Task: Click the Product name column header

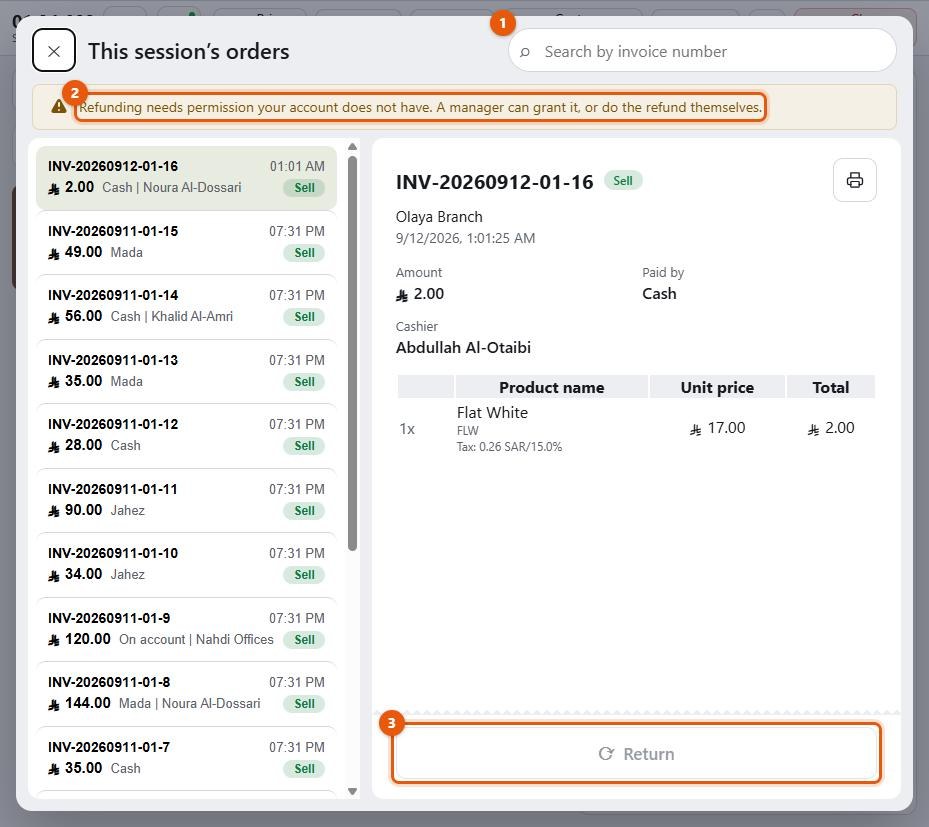Action: 552,387
